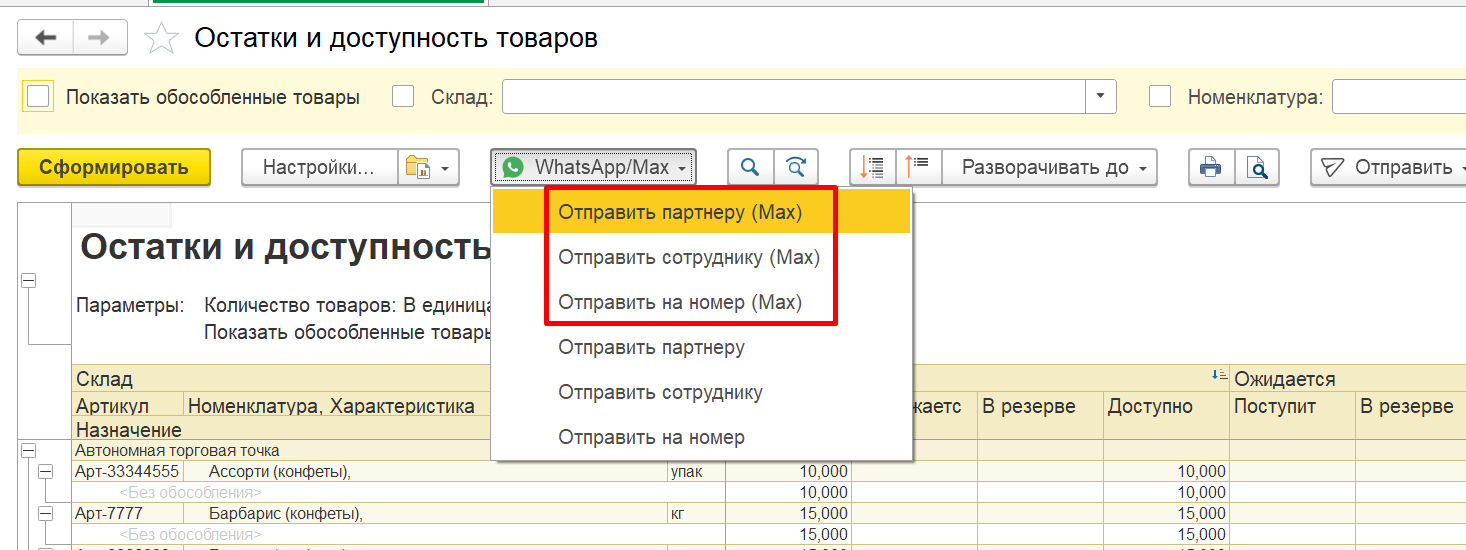Collapse the report header section minus box
The height and width of the screenshot is (550, 1466).
(x=28, y=282)
